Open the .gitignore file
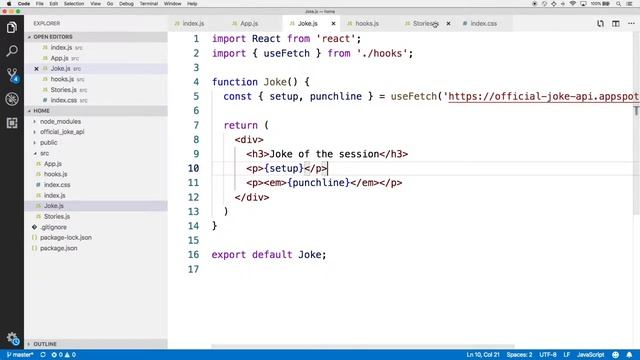The image size is (640, 360). pos(53,227)
